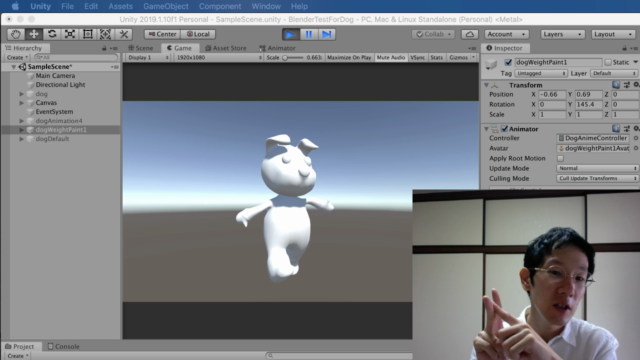The width and height of the screenshot is (640, 360).
Task: Toggle the dogWeightPaint1 active checkbox
Action: [508, 62]
